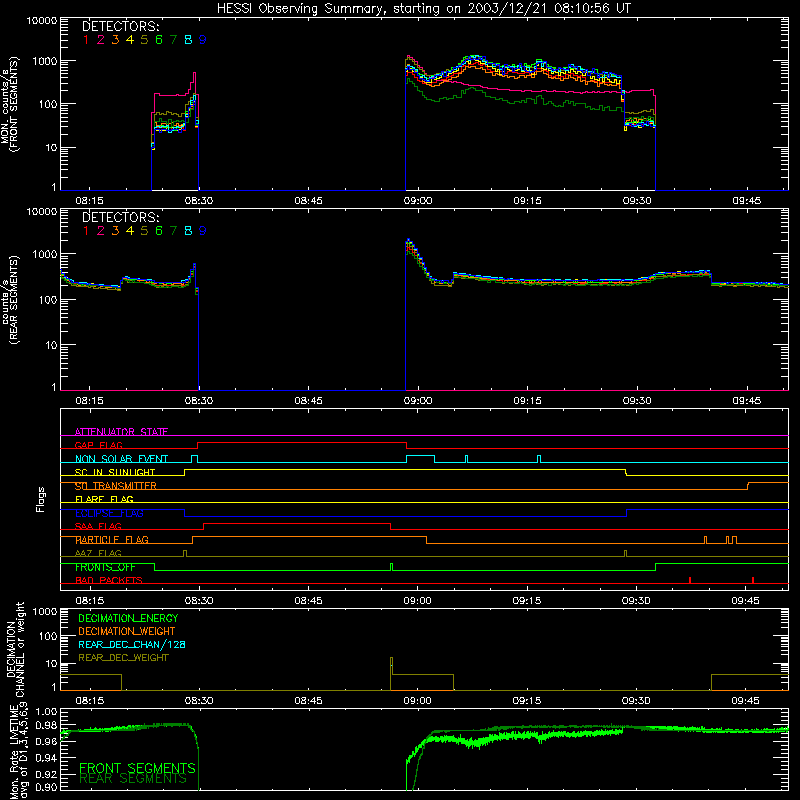The image size is (800, 800).
Task: Select the PARTICLE_FLAG label
Action: click(x=112, y=540)
